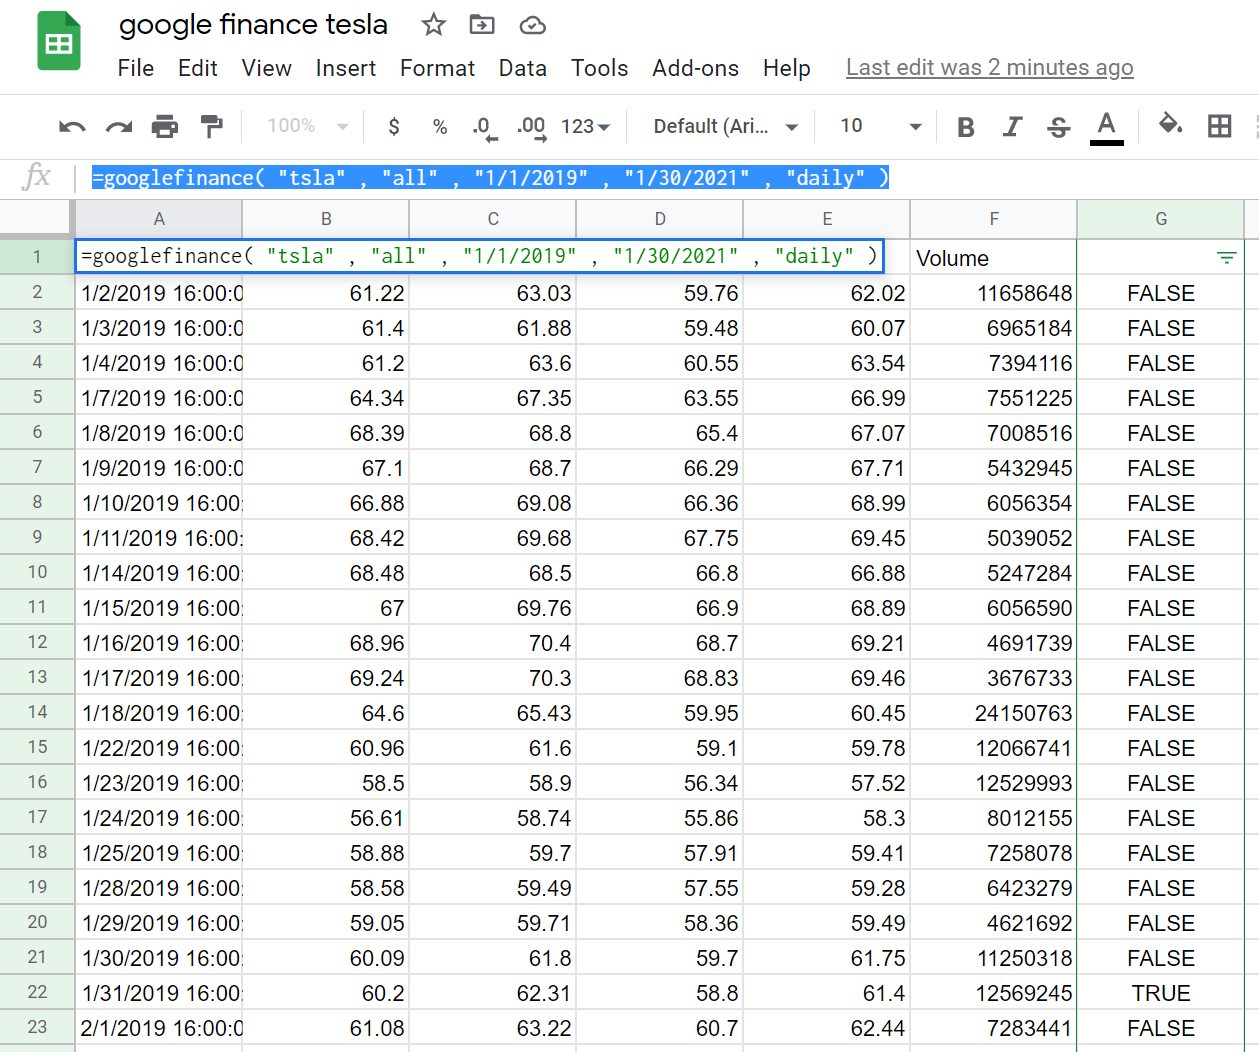This screenshot has height=1052, width=1259.
Task: Format as percent
Action: pyautogui.click(x=440, y=127)
